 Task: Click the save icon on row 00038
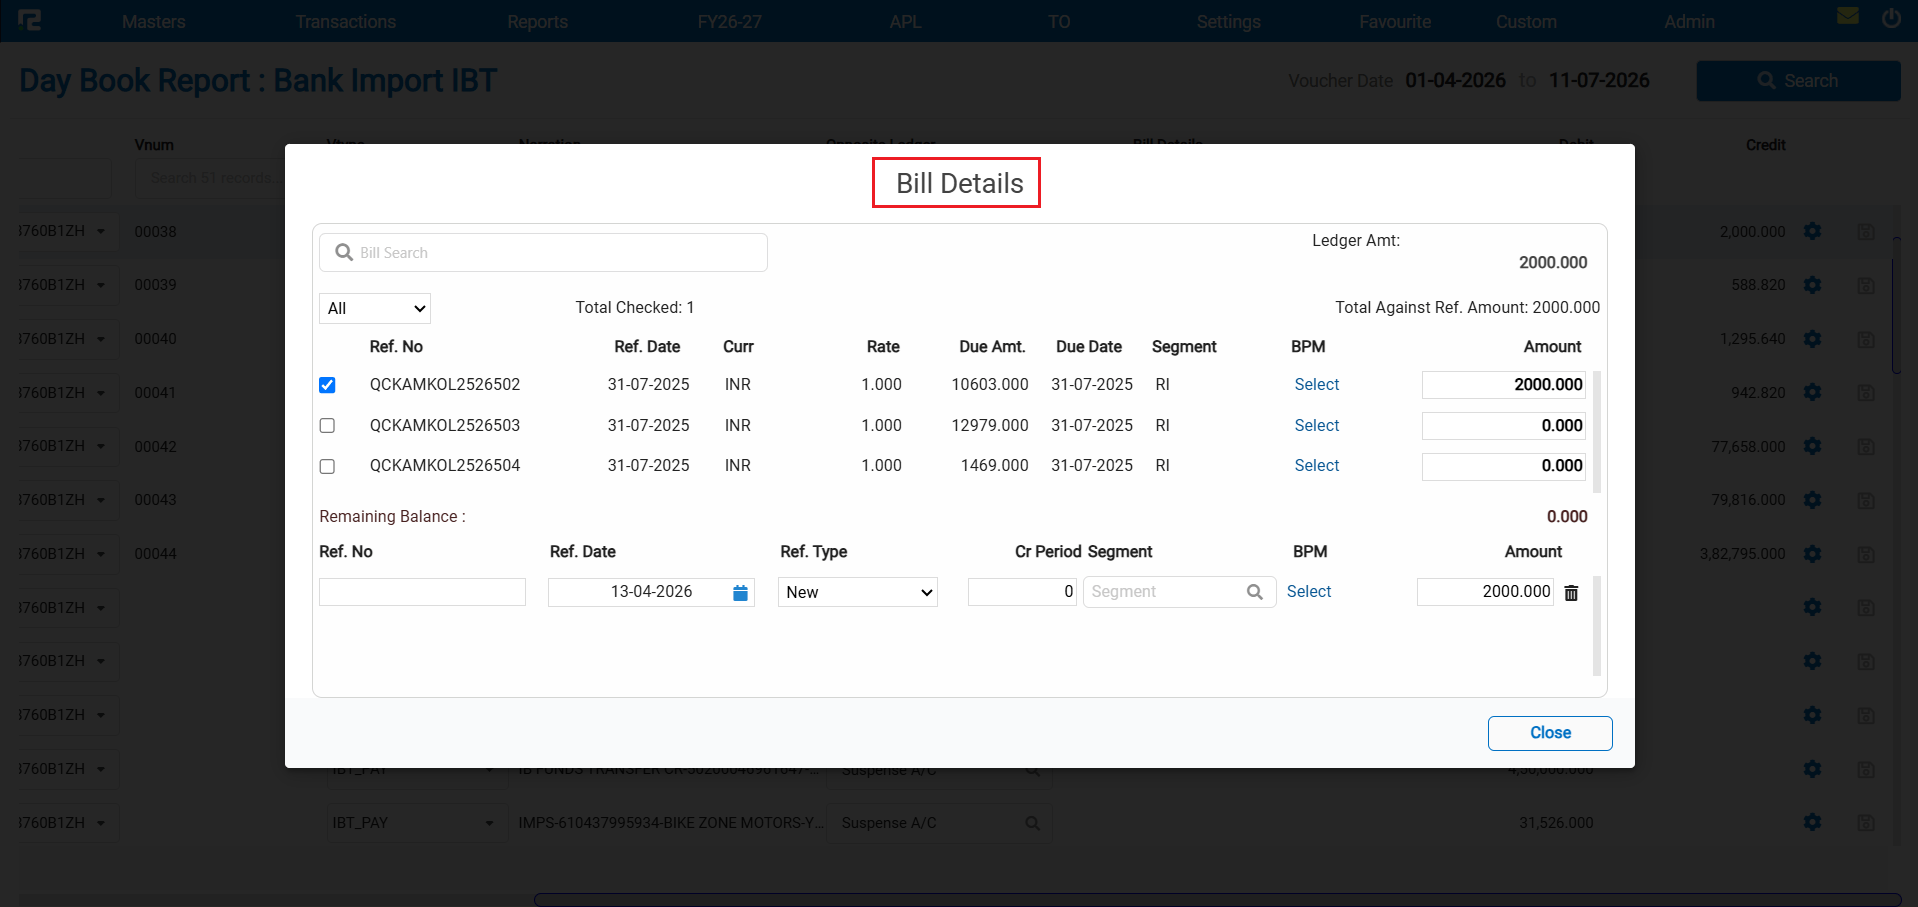[1865, 232]
